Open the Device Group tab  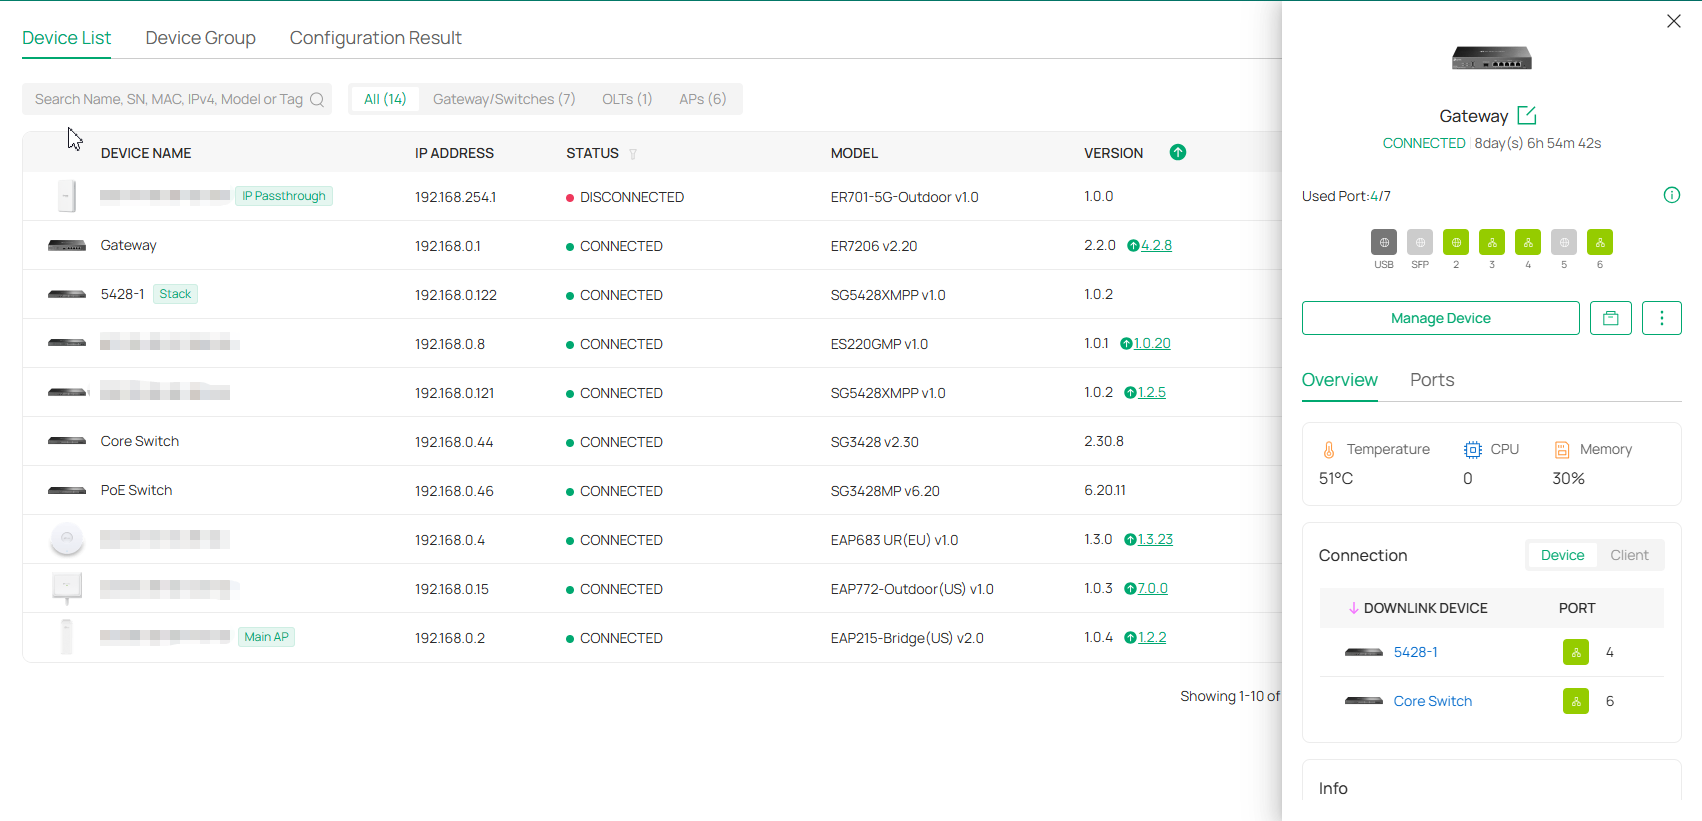(200, 38)
